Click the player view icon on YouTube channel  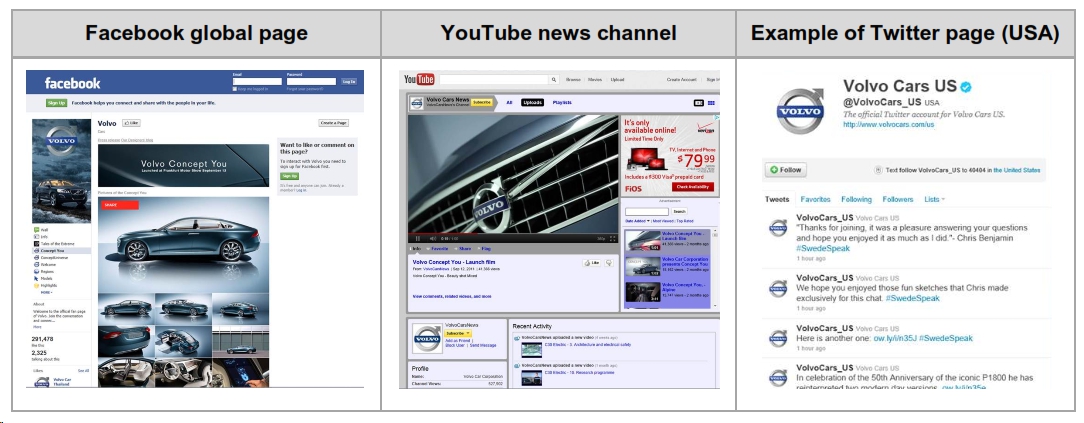(698, 103)
